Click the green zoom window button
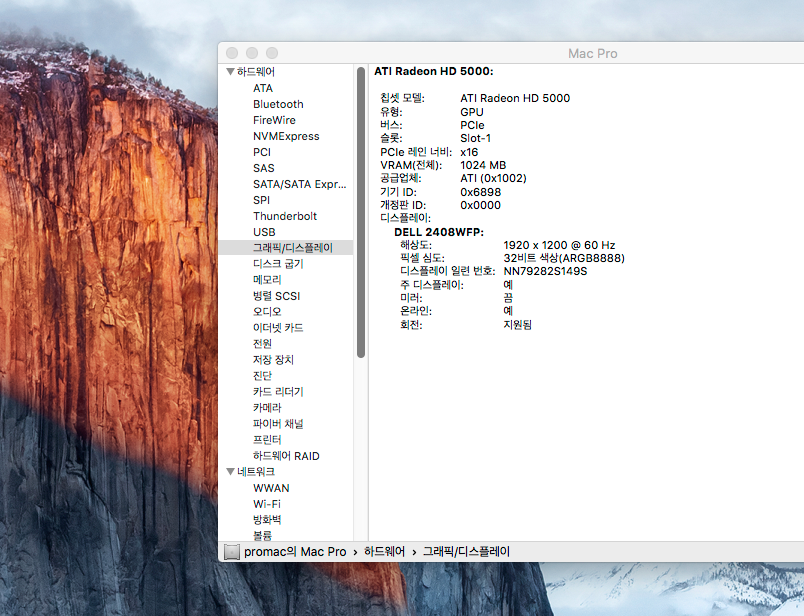Viewport: 804px width, 616px height. pos(272,52)
